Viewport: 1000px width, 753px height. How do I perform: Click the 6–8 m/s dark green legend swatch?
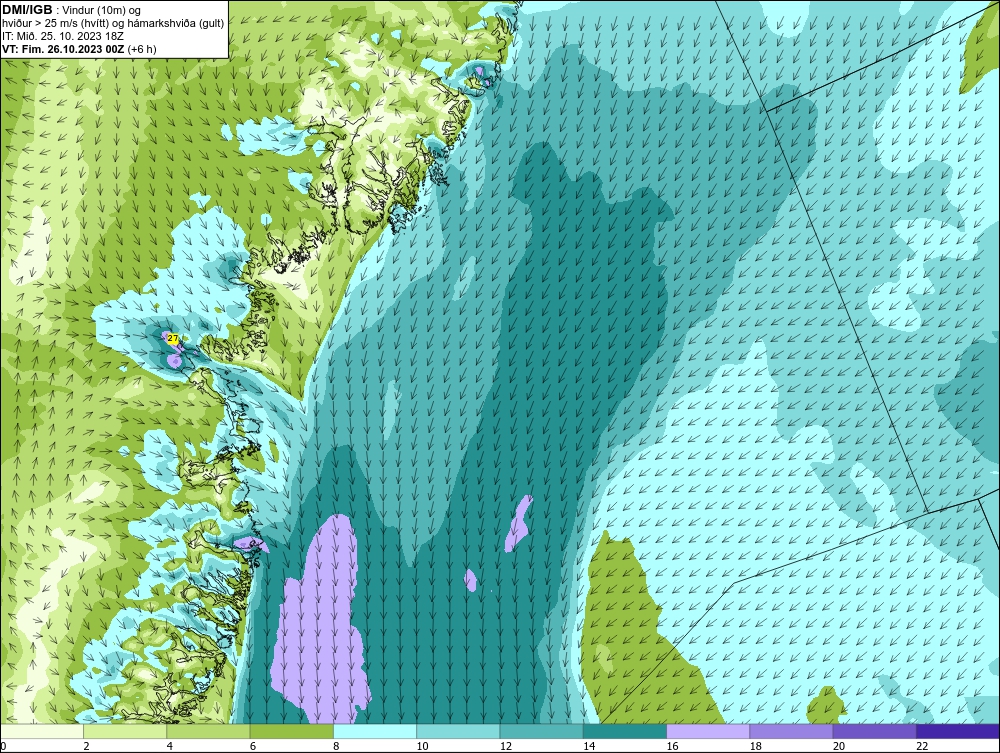(291, 731)
